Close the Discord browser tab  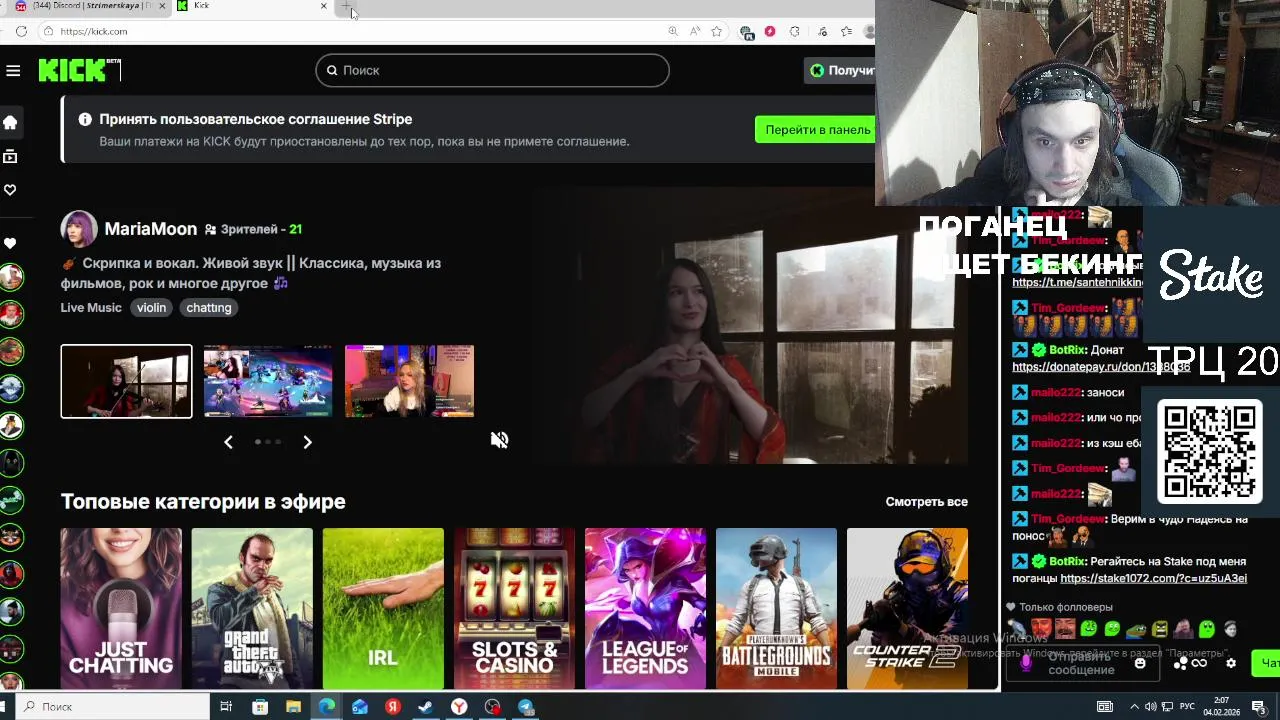(x=162, y=6)
